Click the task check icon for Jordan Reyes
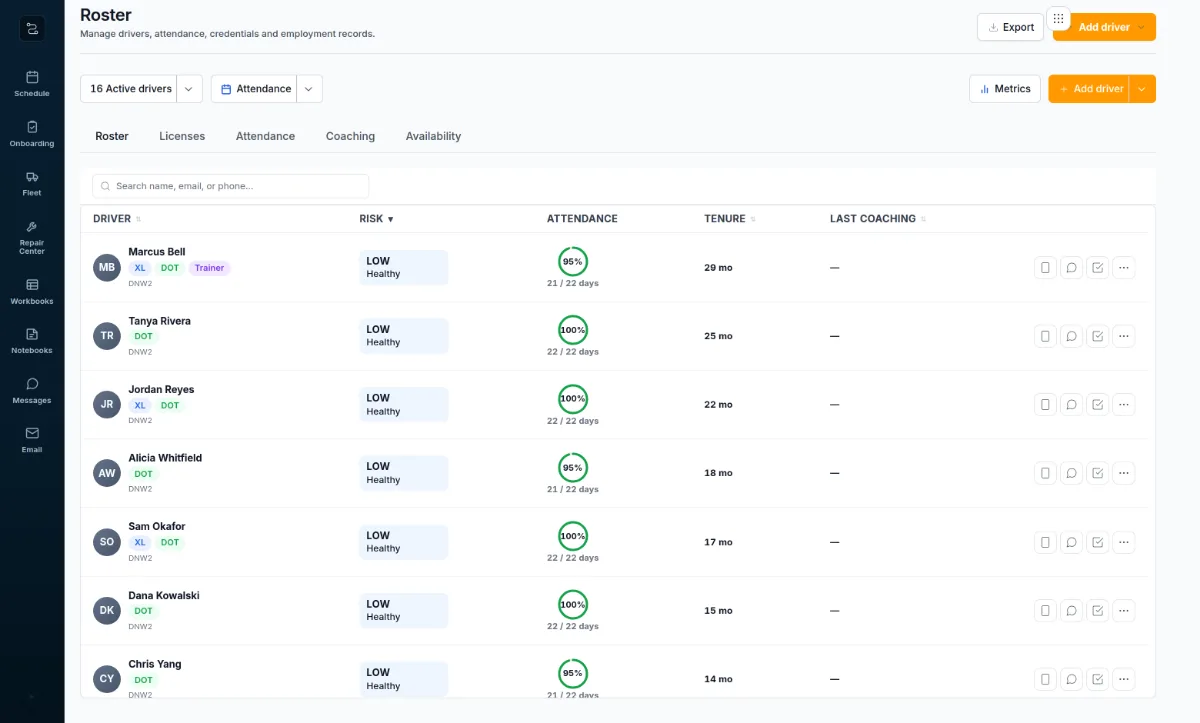This screenshot has height=723, width=1200. coord(1097,405)
